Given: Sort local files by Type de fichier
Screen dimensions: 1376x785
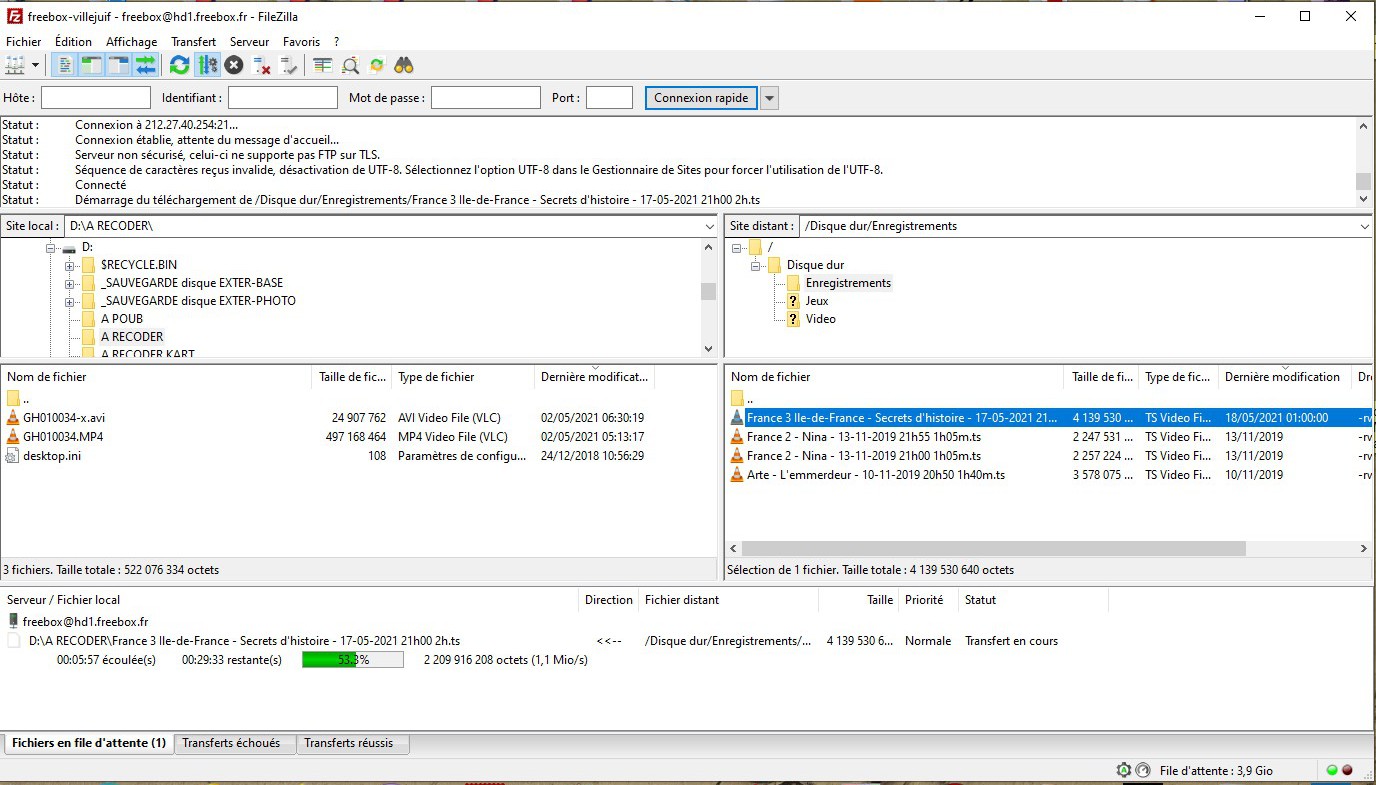Looking at the screenshot, I should click(x=463, y=377).
